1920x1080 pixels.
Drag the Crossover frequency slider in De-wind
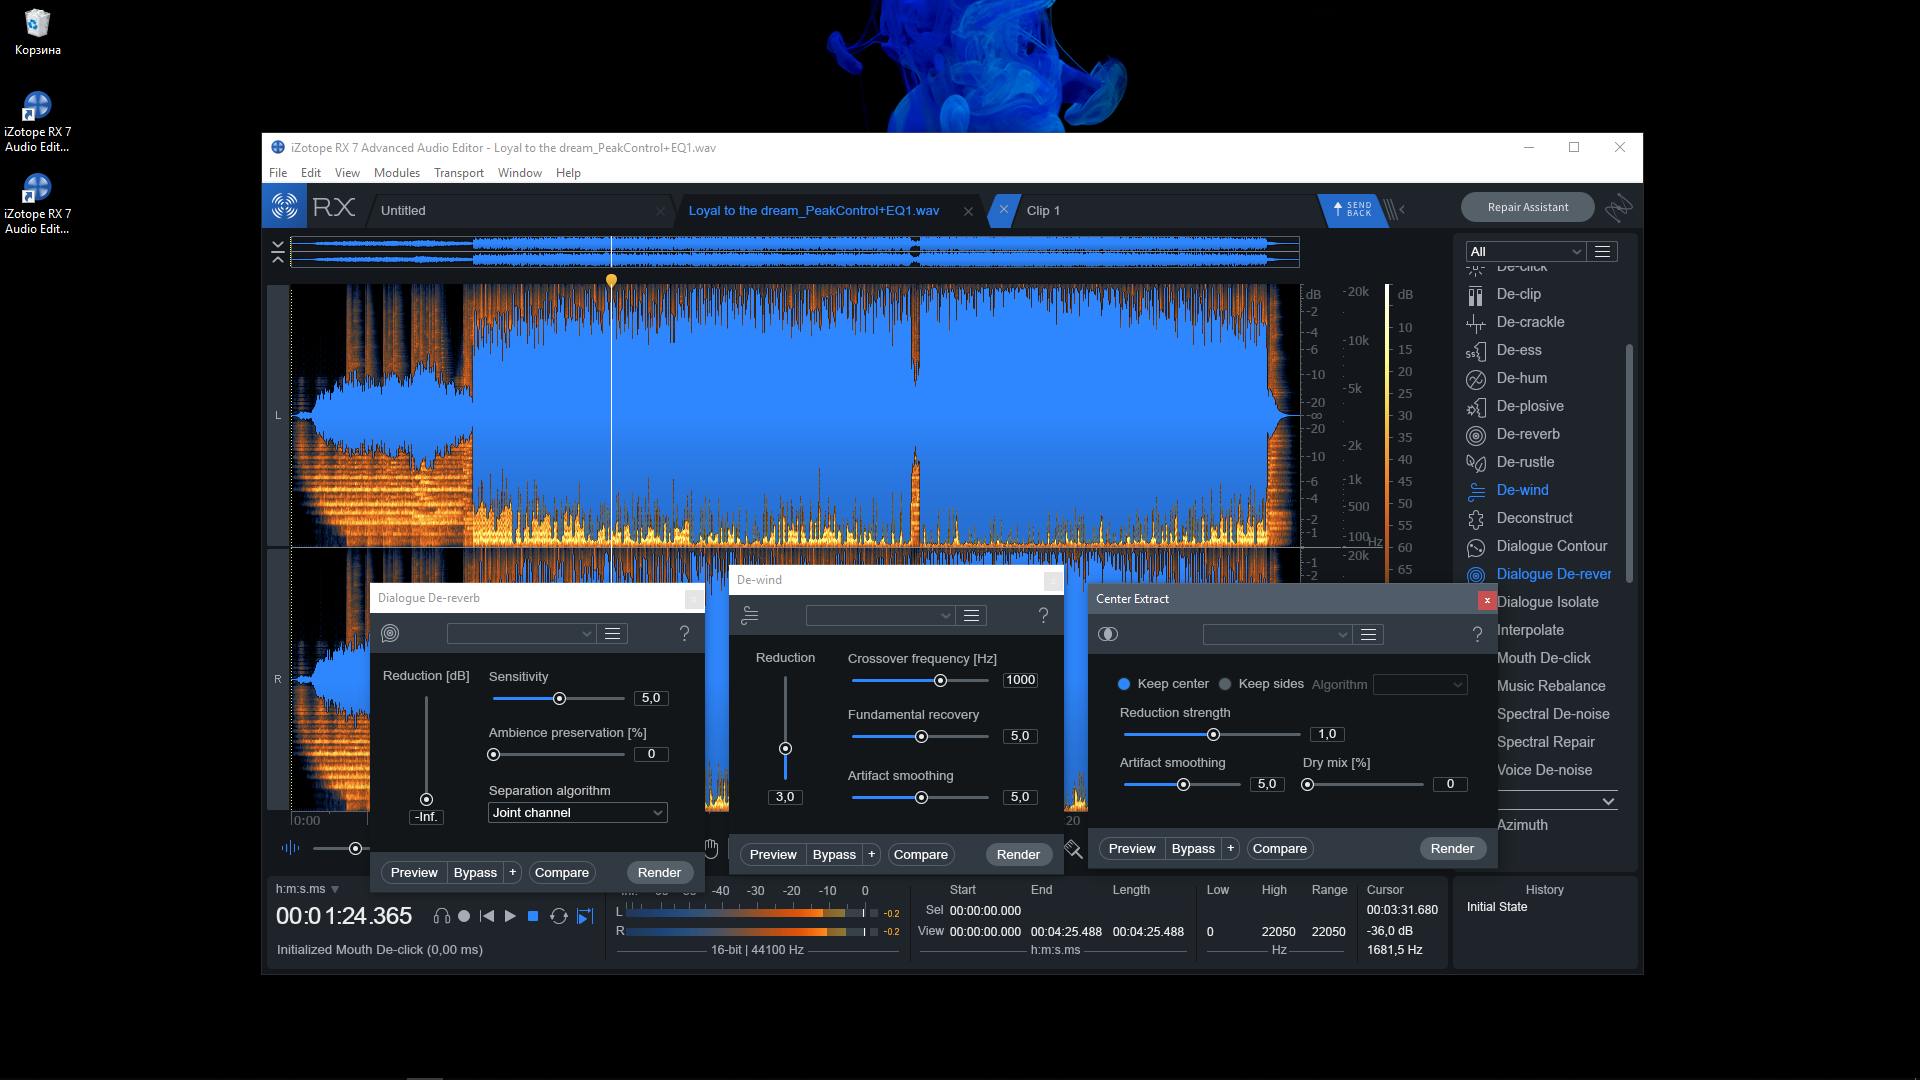coord(940,679)
